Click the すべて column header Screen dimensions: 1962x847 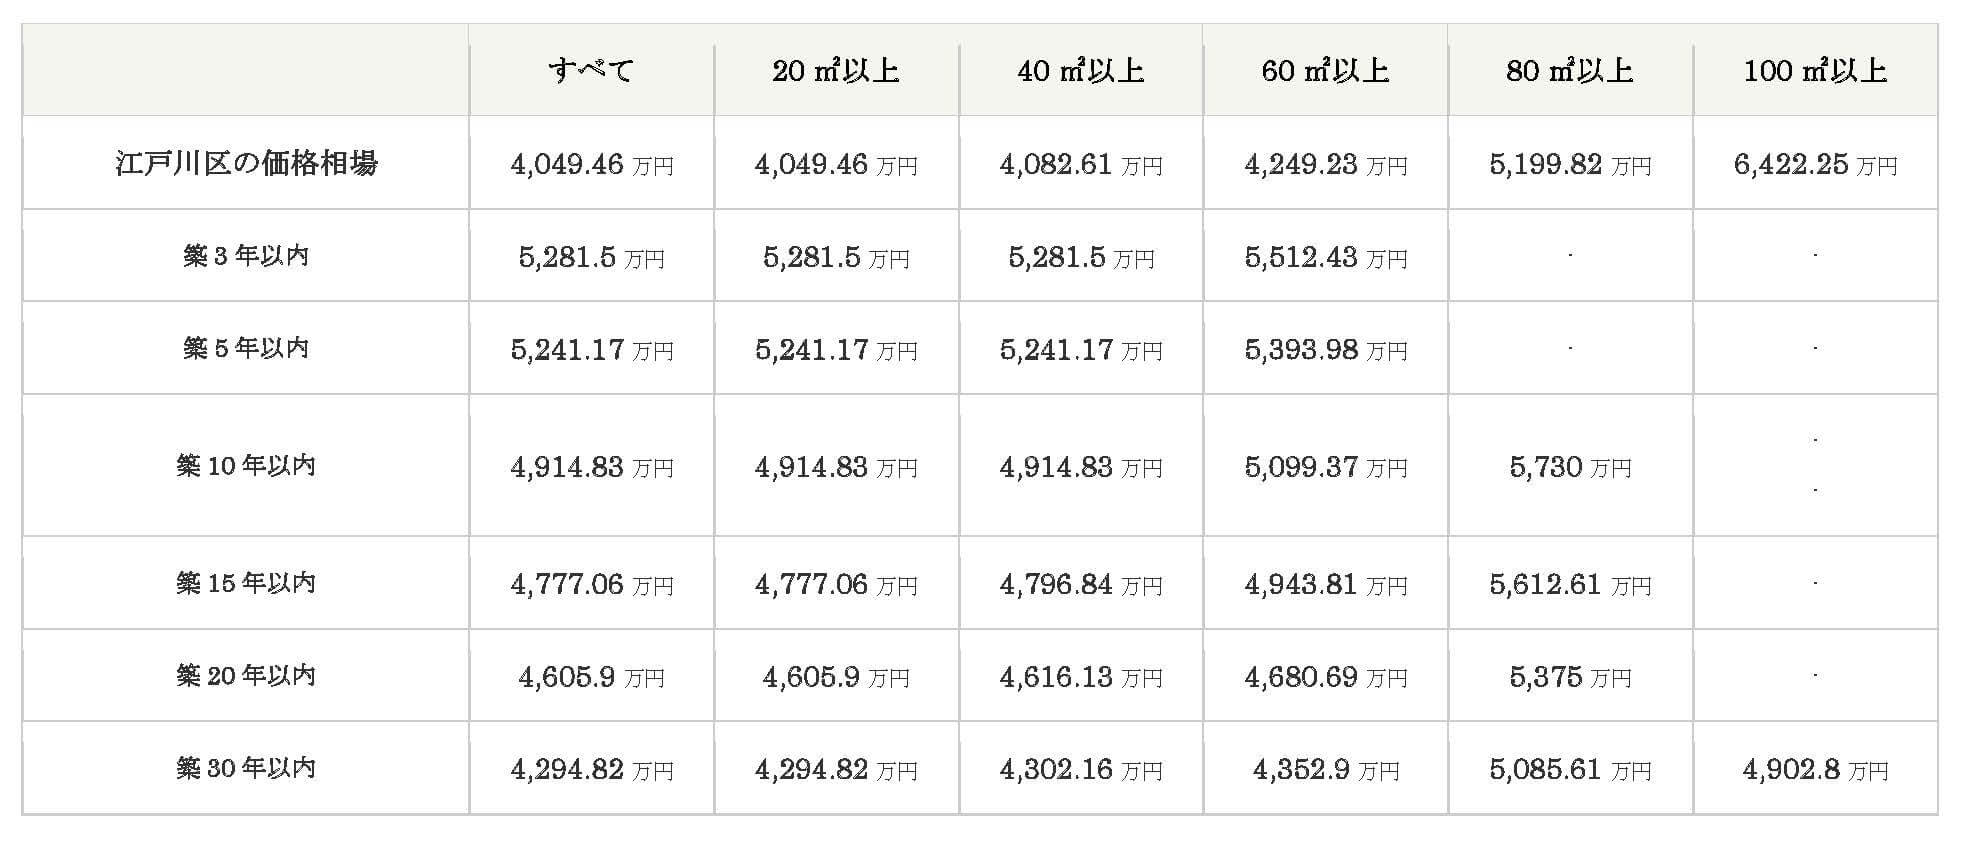[591, 70]
